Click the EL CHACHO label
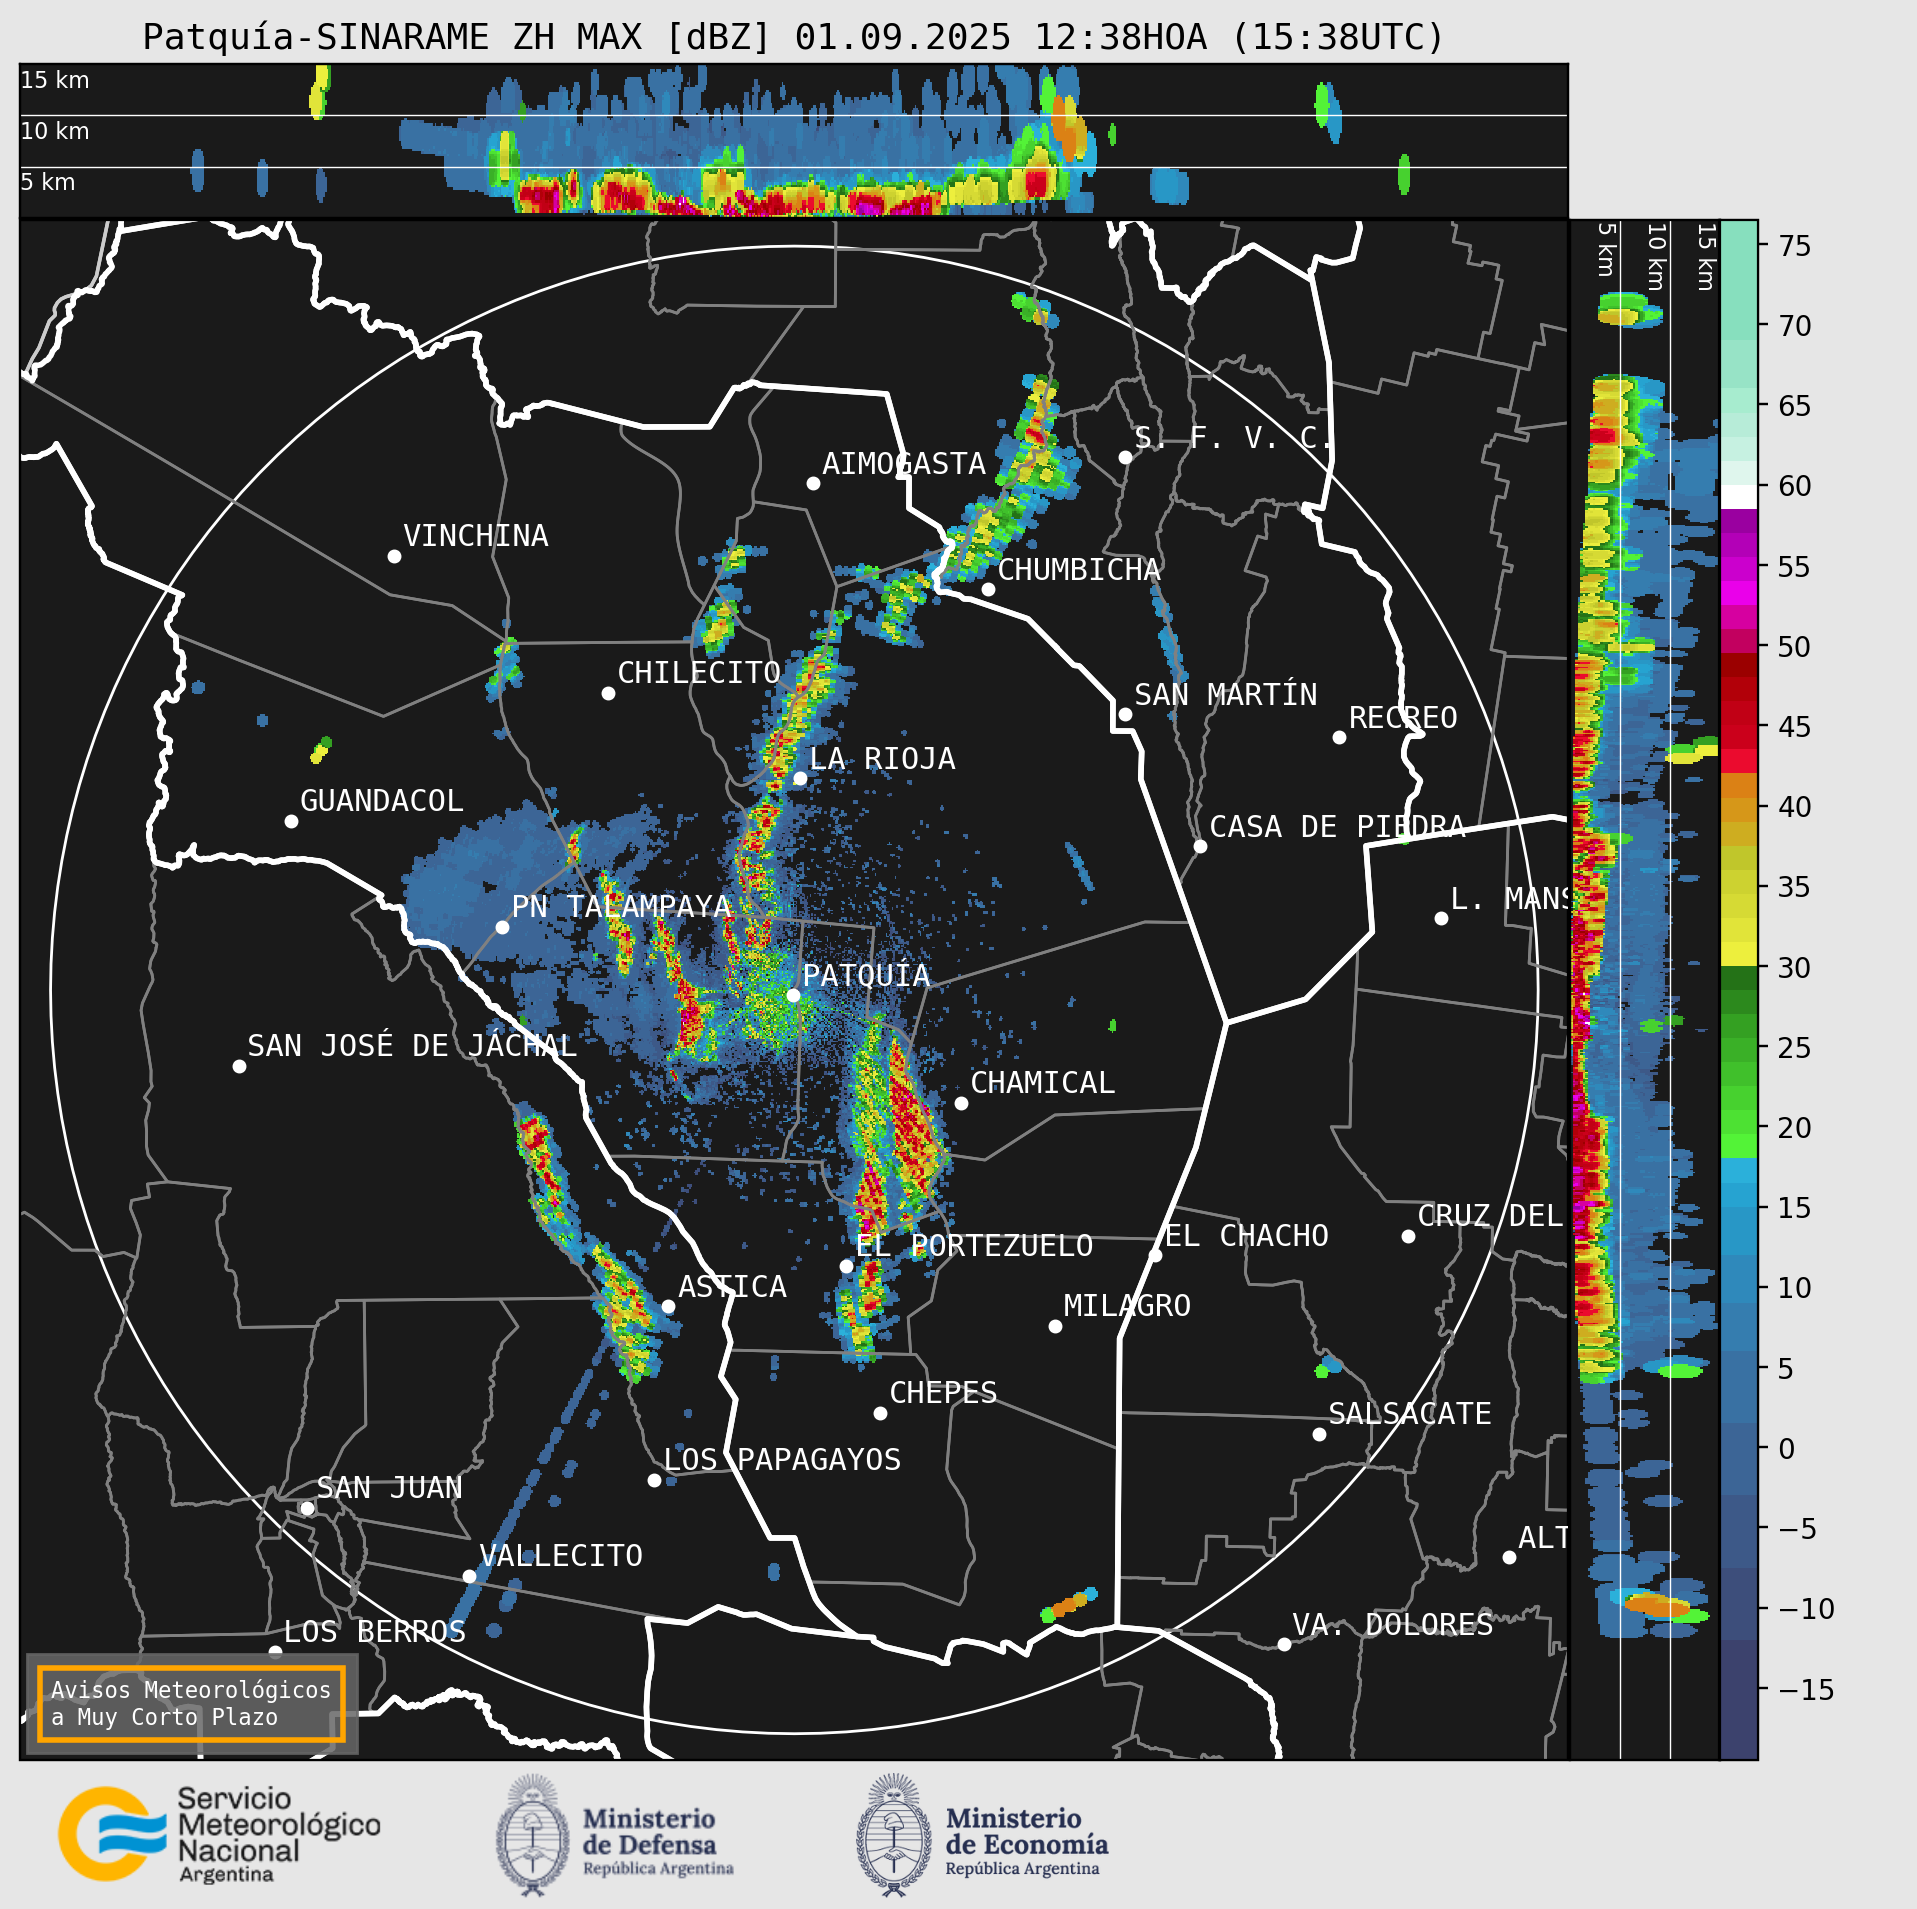 point(1247,1236)
